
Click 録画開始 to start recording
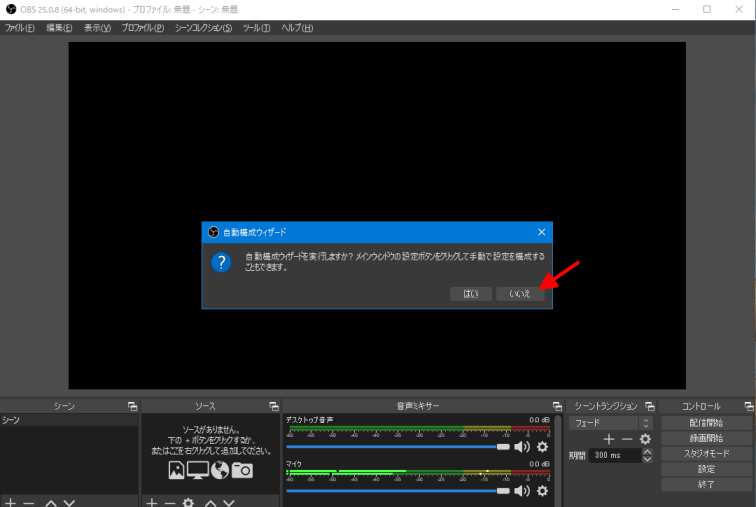click(706, 438)
